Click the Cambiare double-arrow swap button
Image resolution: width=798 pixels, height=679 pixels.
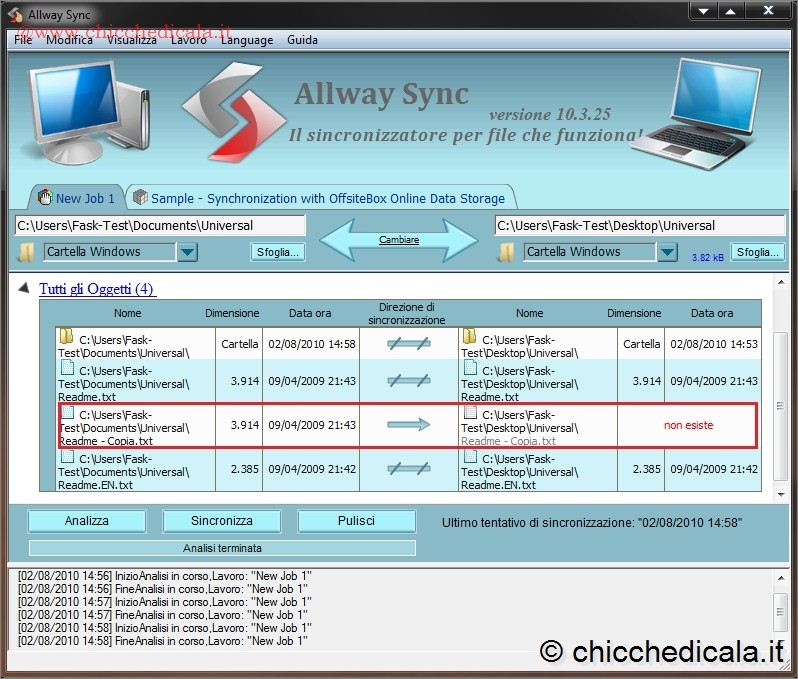tap(399, 240)
